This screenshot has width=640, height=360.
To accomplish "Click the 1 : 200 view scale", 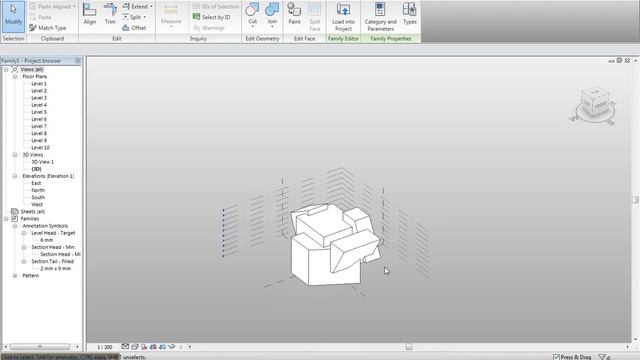I will pyautogui.click(x=104, y=347).
